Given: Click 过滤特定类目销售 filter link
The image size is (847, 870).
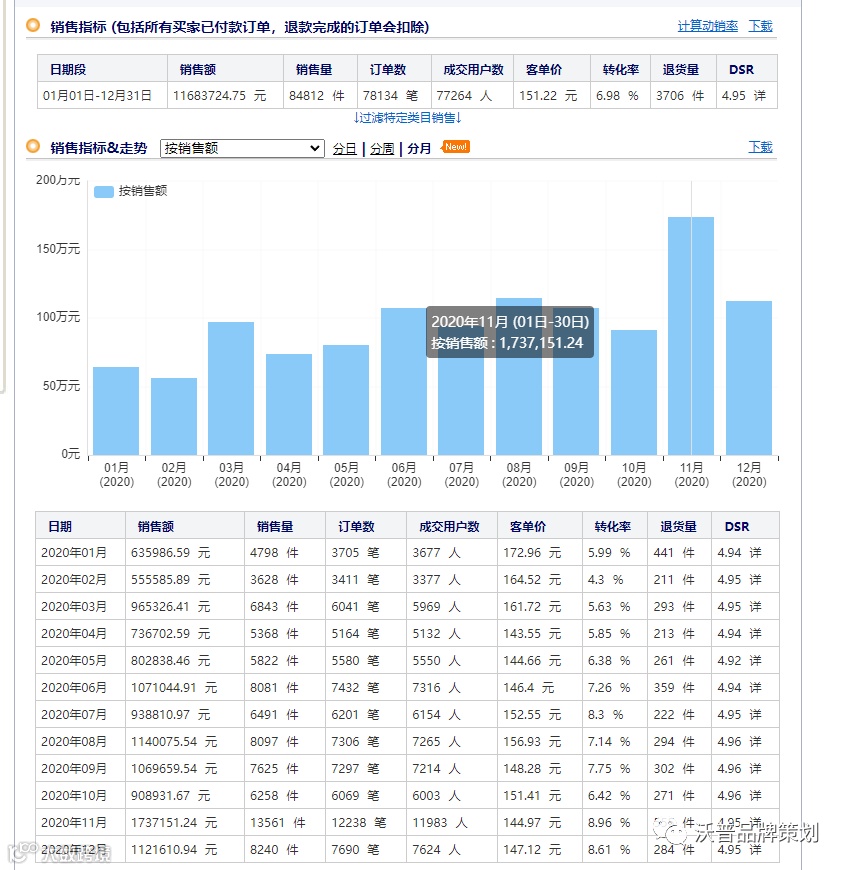Looking at the screenshot, I should click(408, 118).
